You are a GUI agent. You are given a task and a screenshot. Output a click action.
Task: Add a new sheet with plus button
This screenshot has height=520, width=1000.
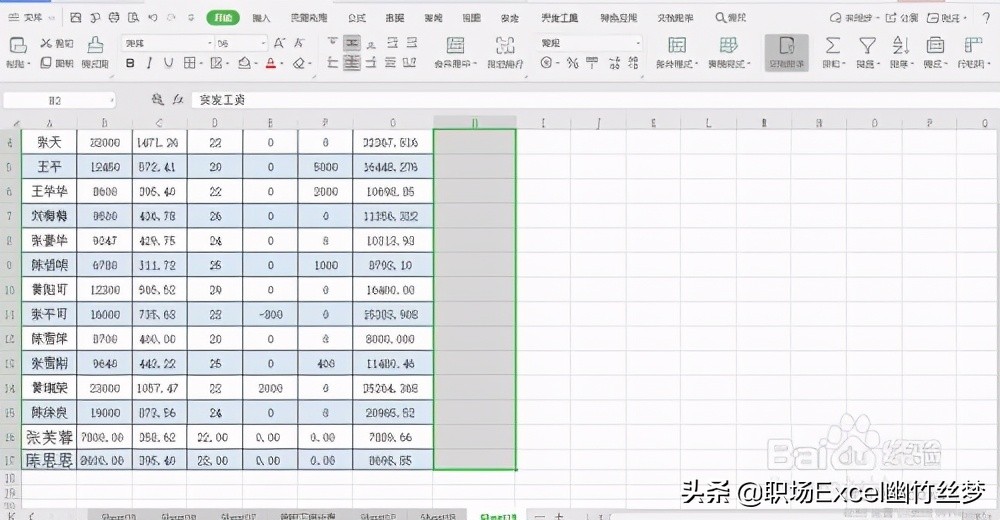click(x=559, y=516)
